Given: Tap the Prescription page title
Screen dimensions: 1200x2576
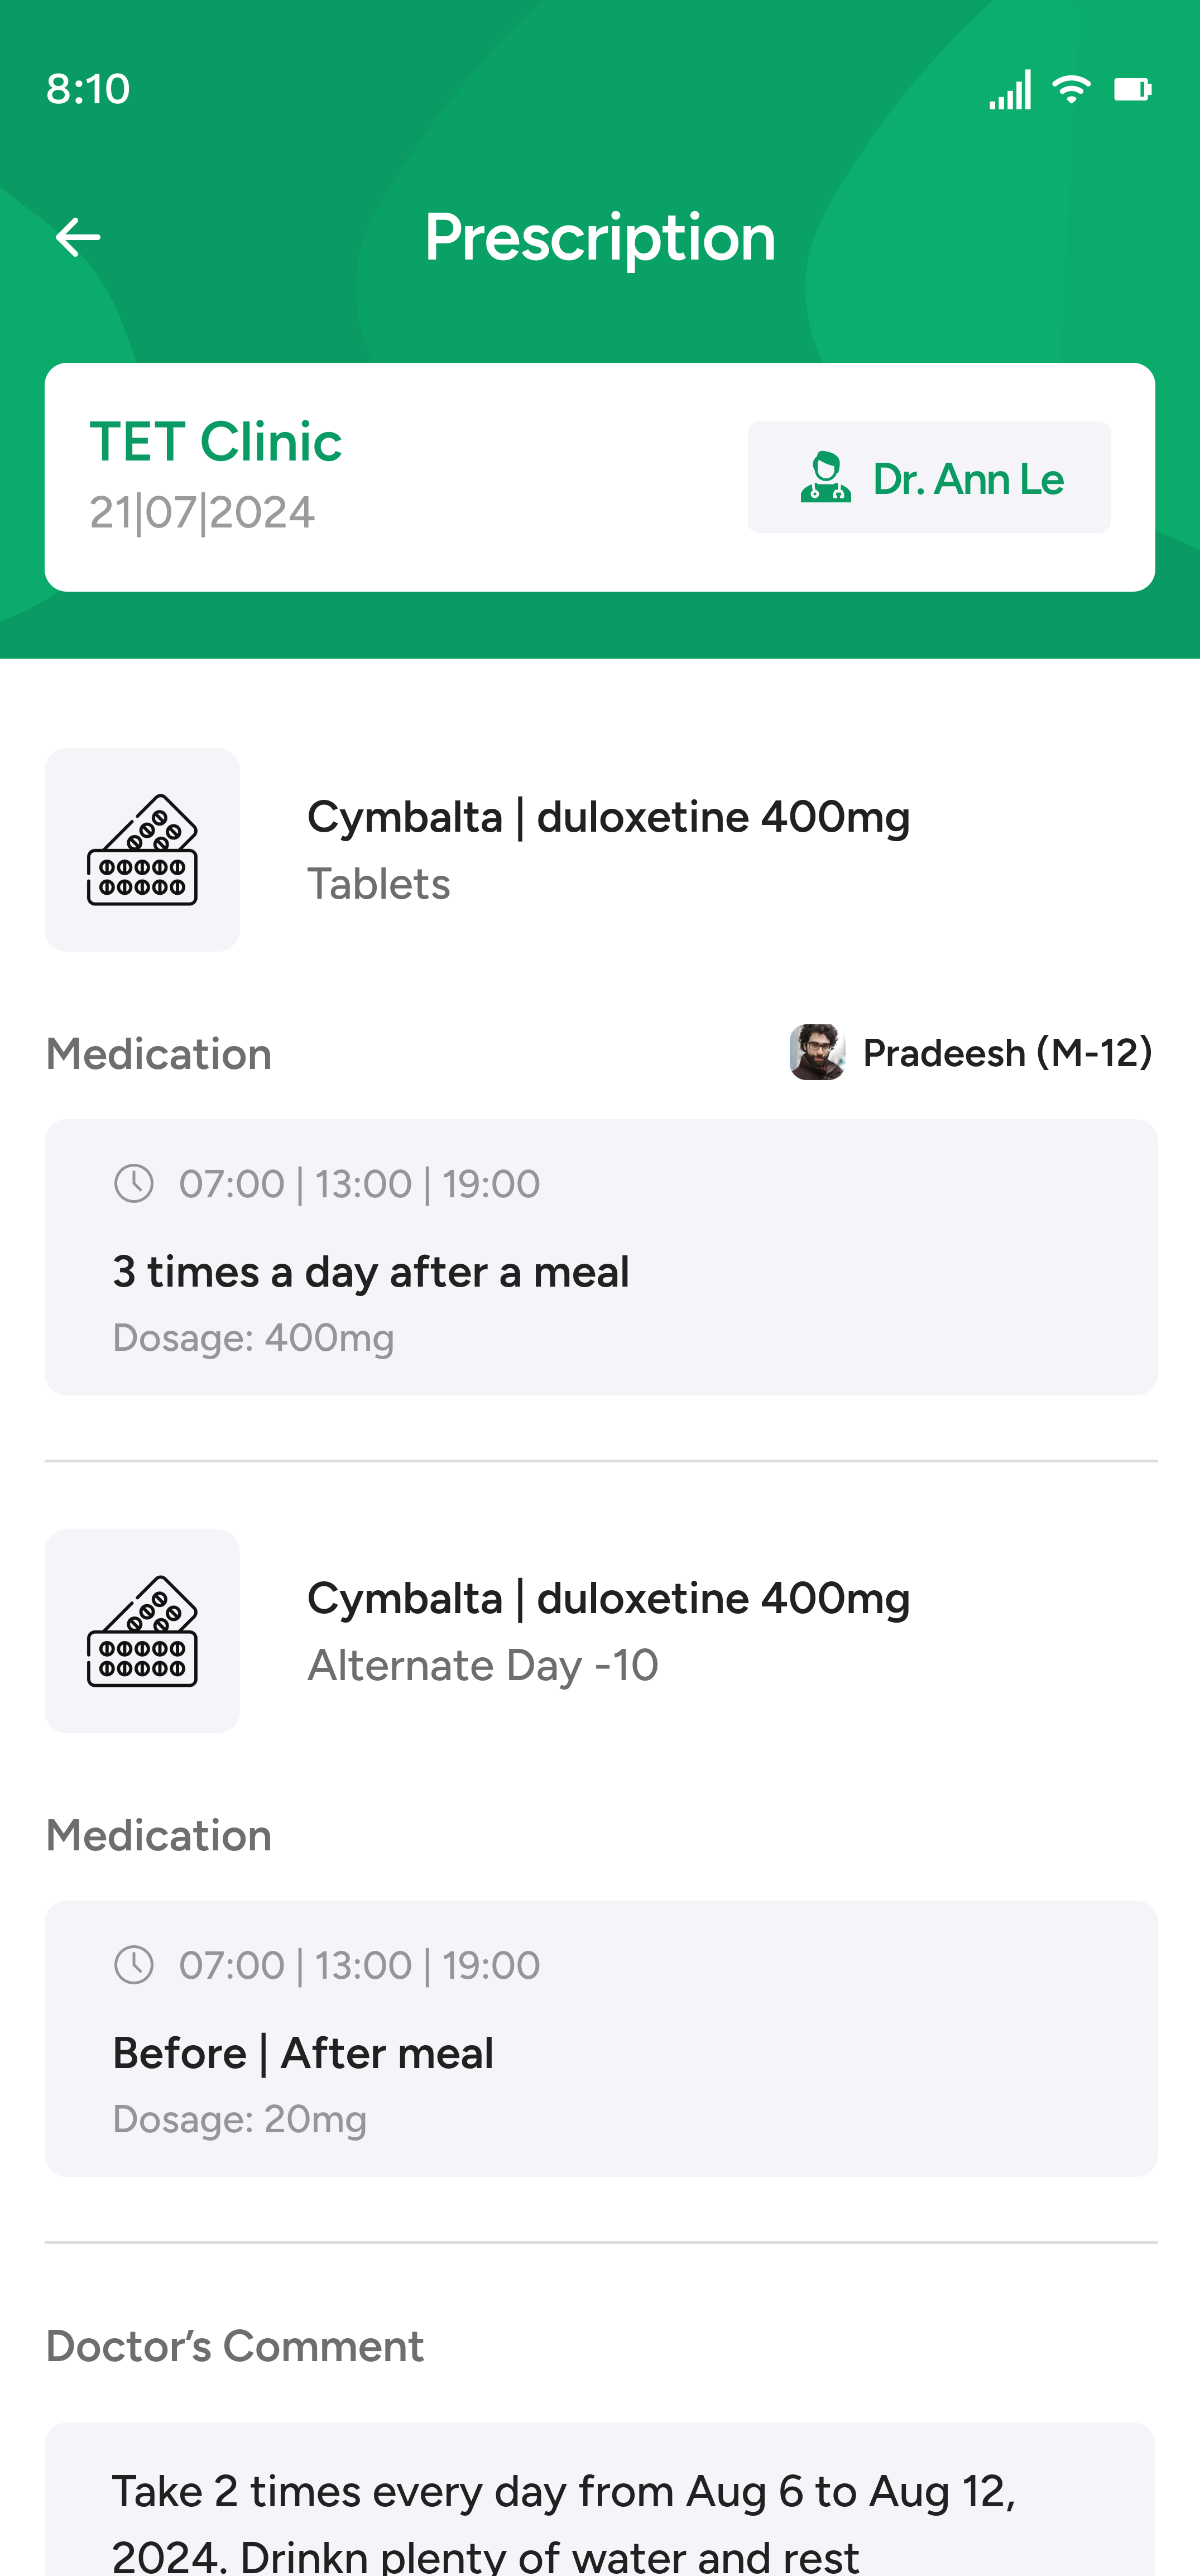Looking at the screenshot, I should click(x=600, y=238).
